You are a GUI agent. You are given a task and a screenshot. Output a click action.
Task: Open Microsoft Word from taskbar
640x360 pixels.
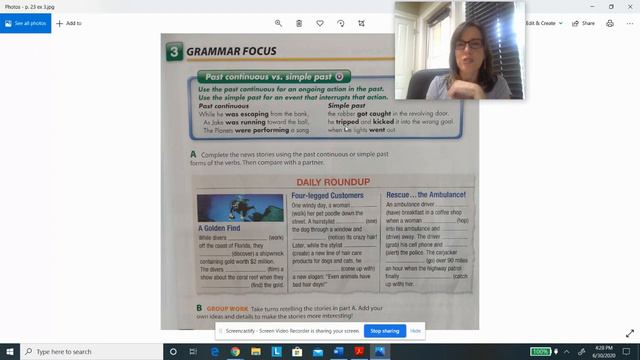[338, 351]
